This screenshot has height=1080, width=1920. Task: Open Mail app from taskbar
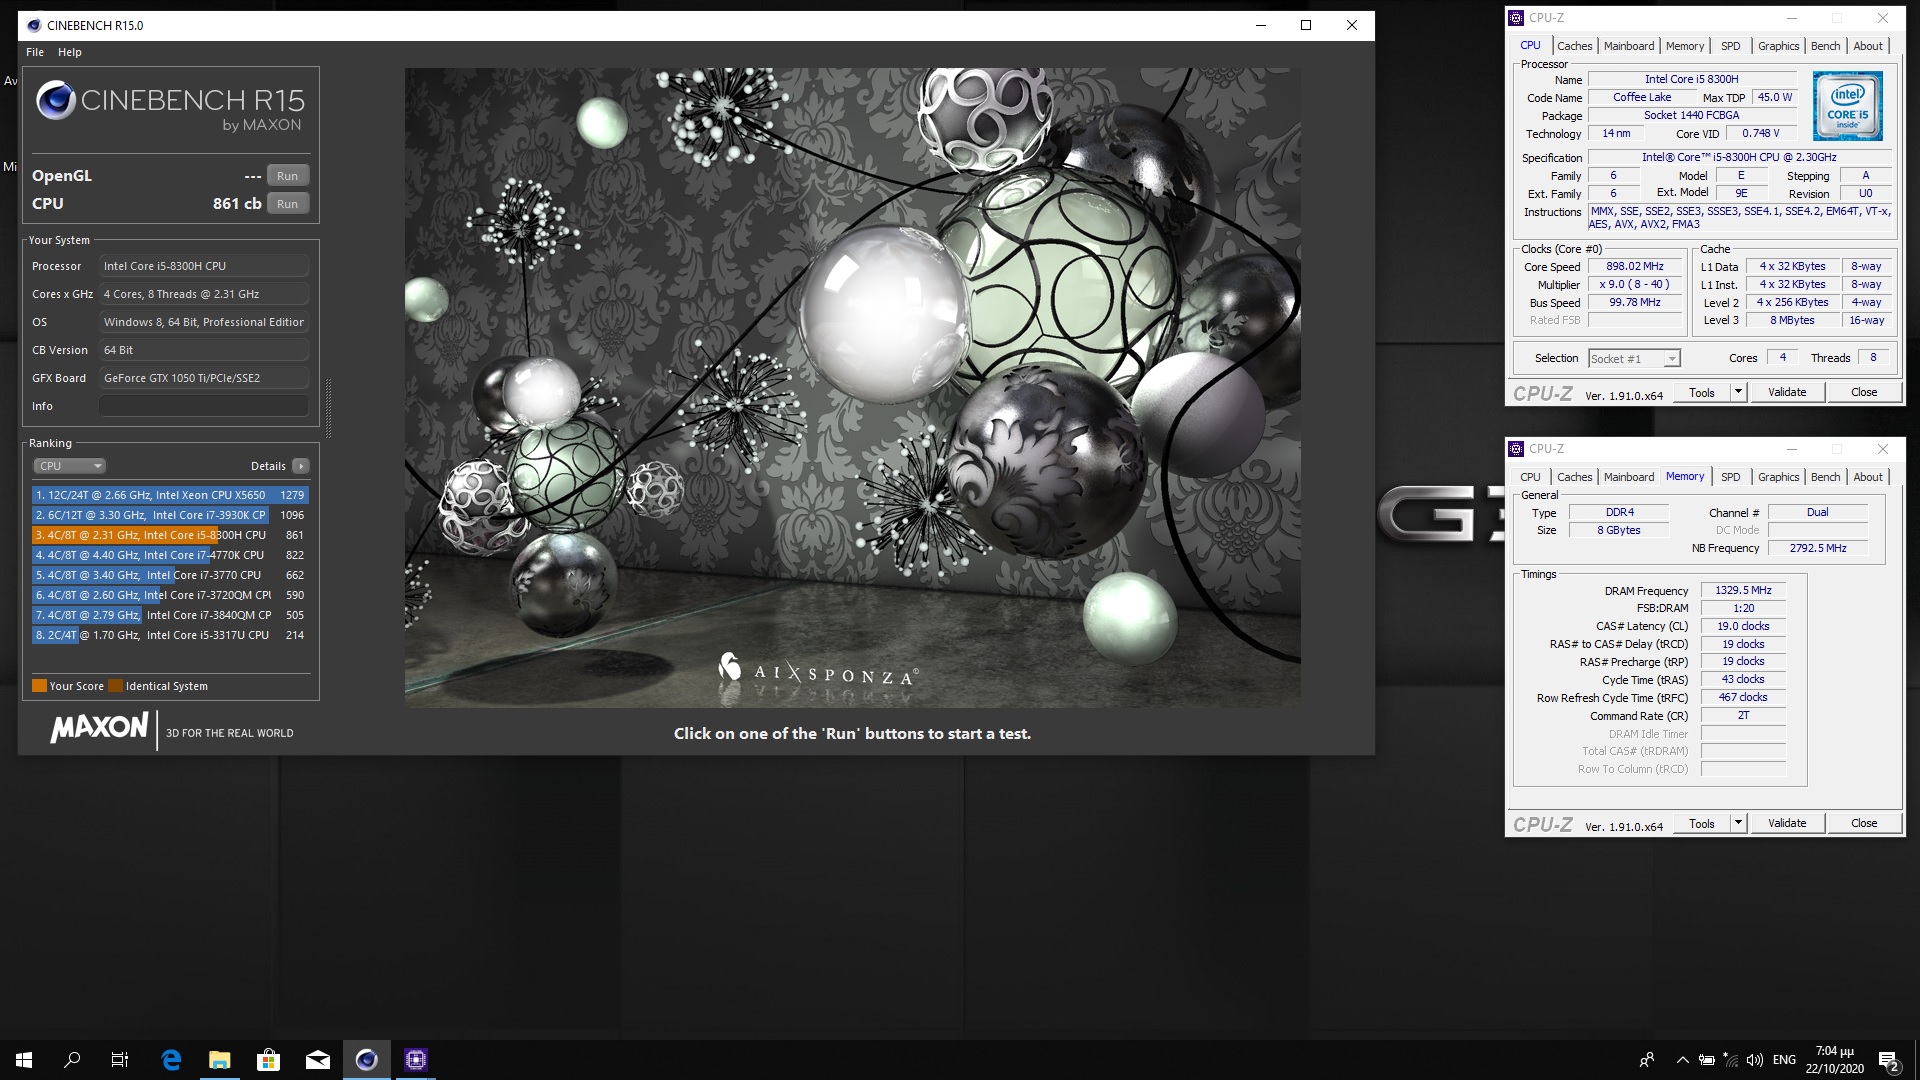pos(318,1060)
